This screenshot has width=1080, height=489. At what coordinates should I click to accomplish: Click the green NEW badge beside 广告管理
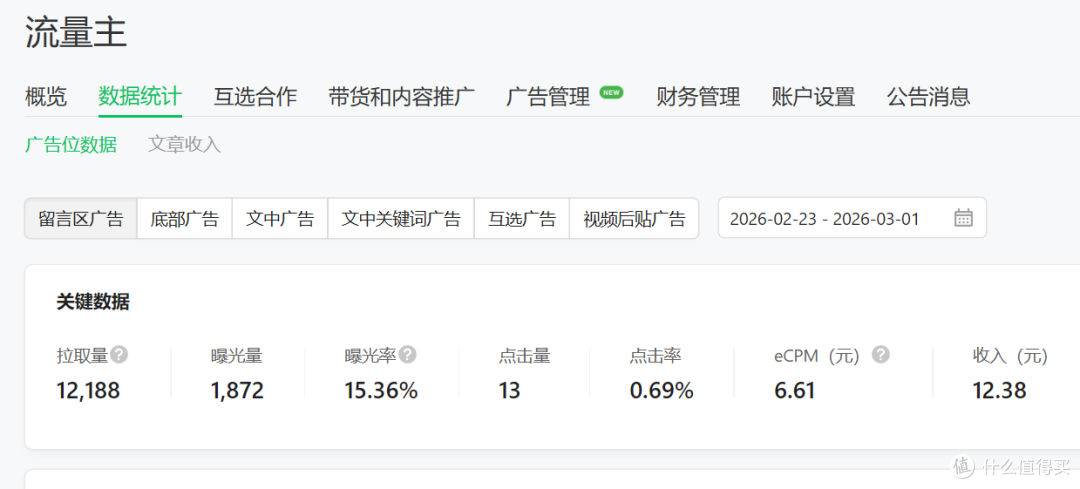612,92
